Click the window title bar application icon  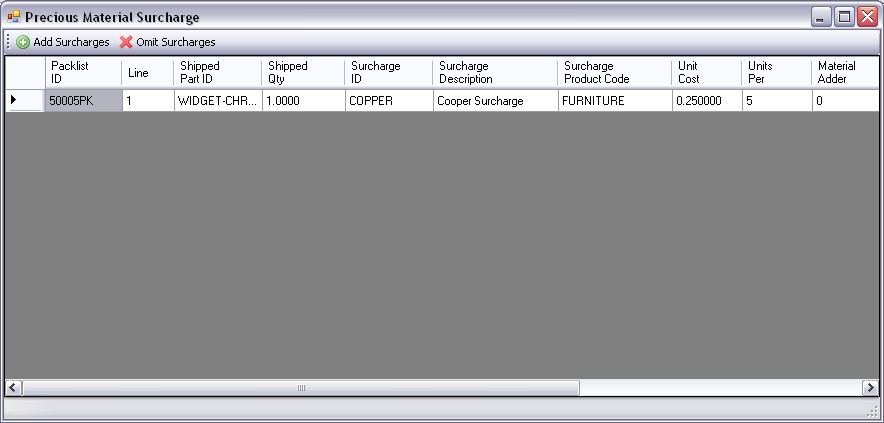coord(13,17)
